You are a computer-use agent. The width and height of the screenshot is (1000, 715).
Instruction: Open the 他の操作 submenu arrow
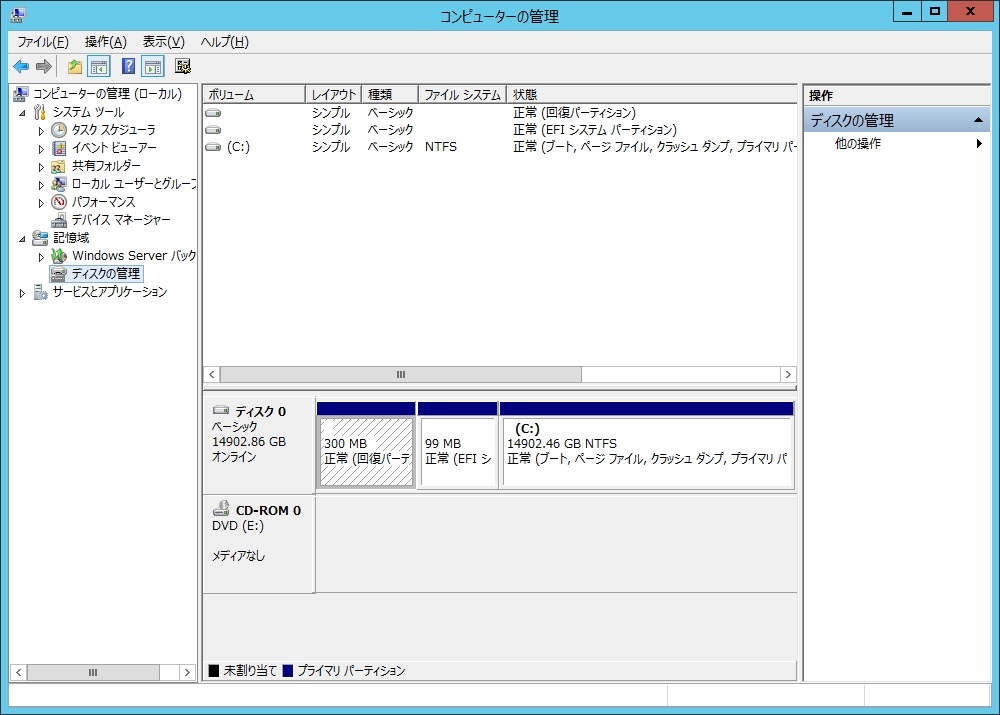pos(979,144)
